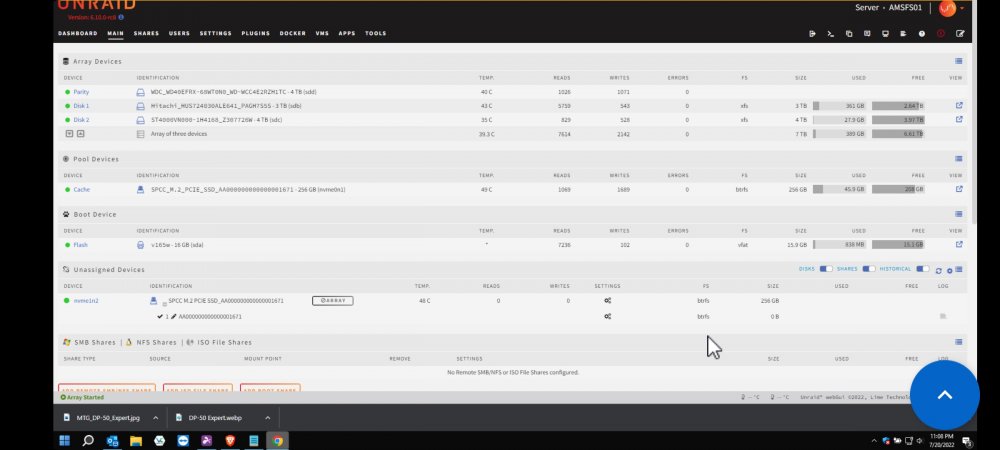This screenshot has width=1000, height=450.
Task: Click the Disk 1 used space bar
Action: (839, 106)
